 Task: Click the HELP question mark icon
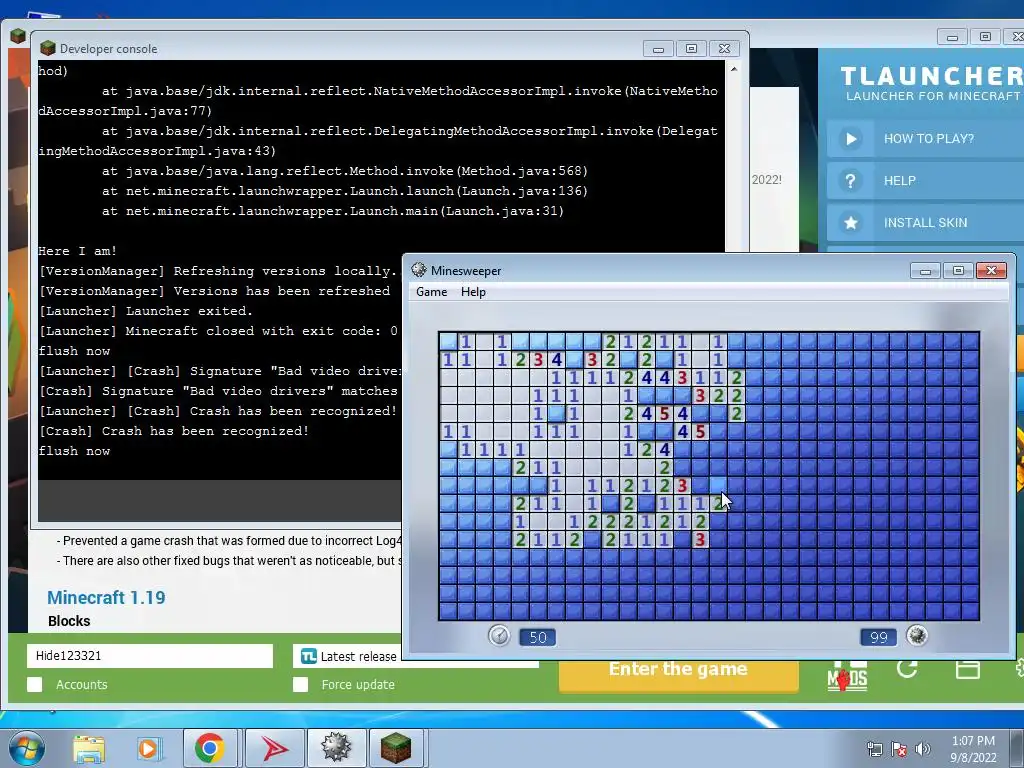point(850,180)
